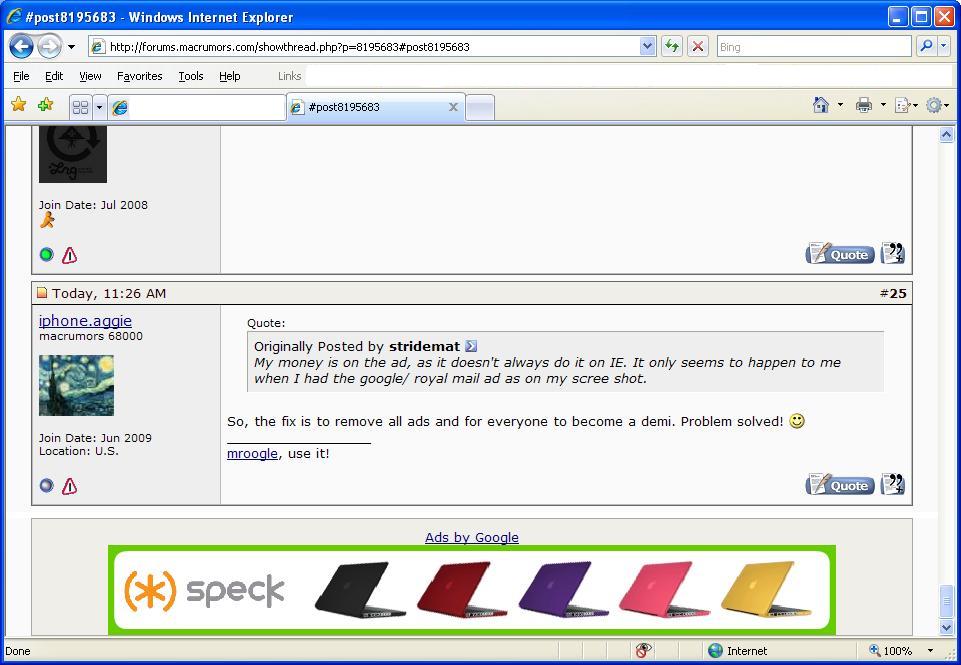Toggle multi-quote on the upper post

(892, 253)
